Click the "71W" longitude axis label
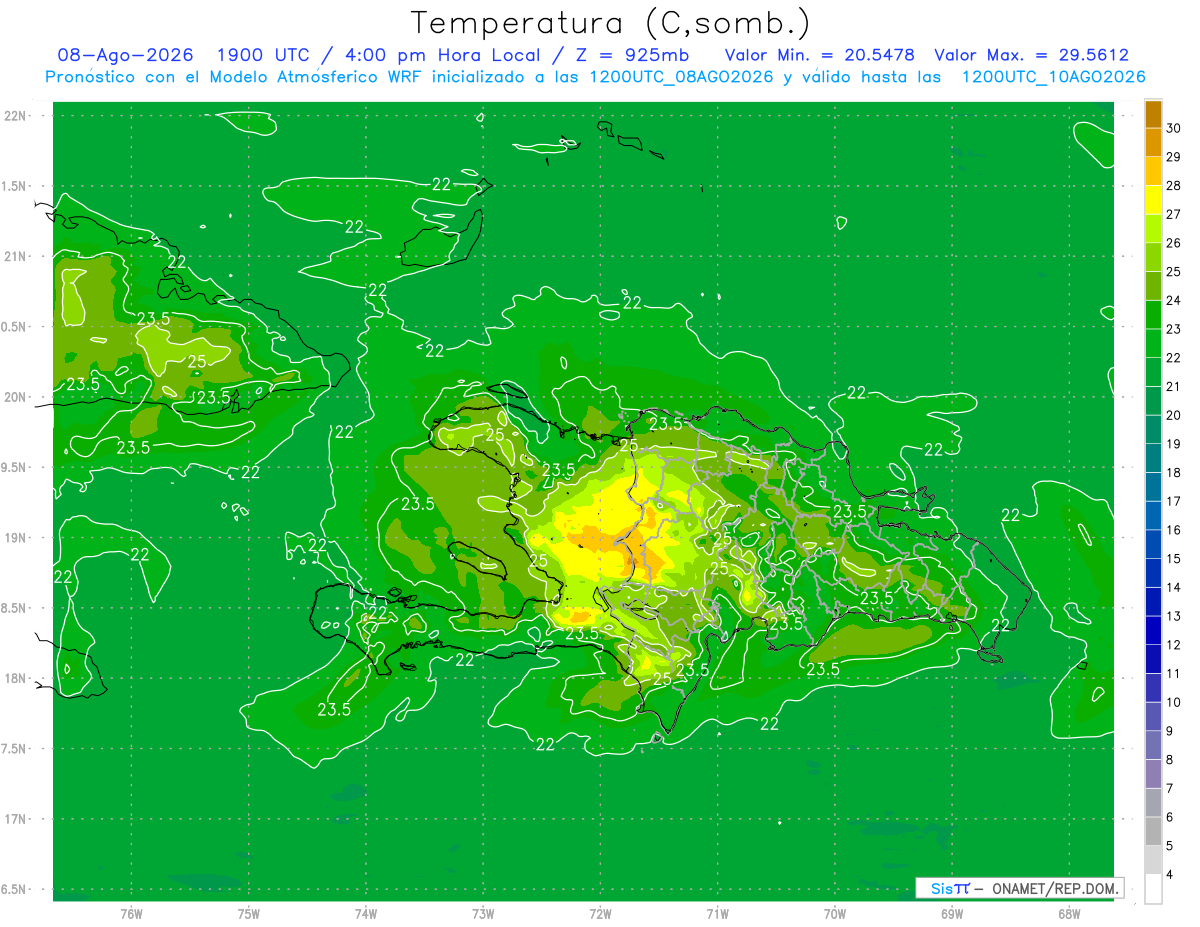 pyautogui.click(x=717, y=913)
